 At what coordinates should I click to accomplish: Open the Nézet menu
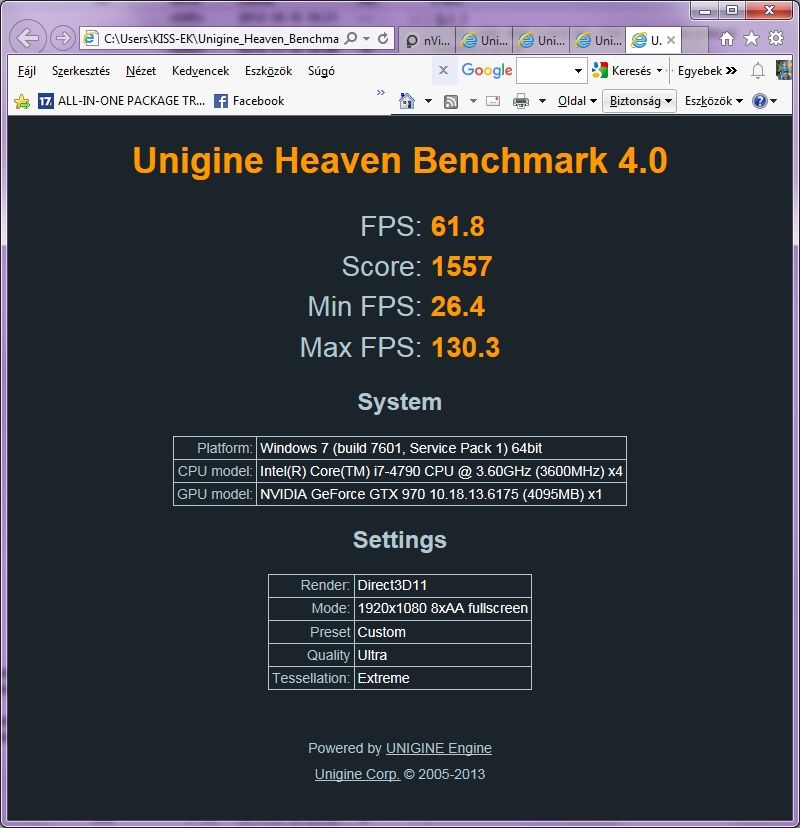click(x=141, y=71)
